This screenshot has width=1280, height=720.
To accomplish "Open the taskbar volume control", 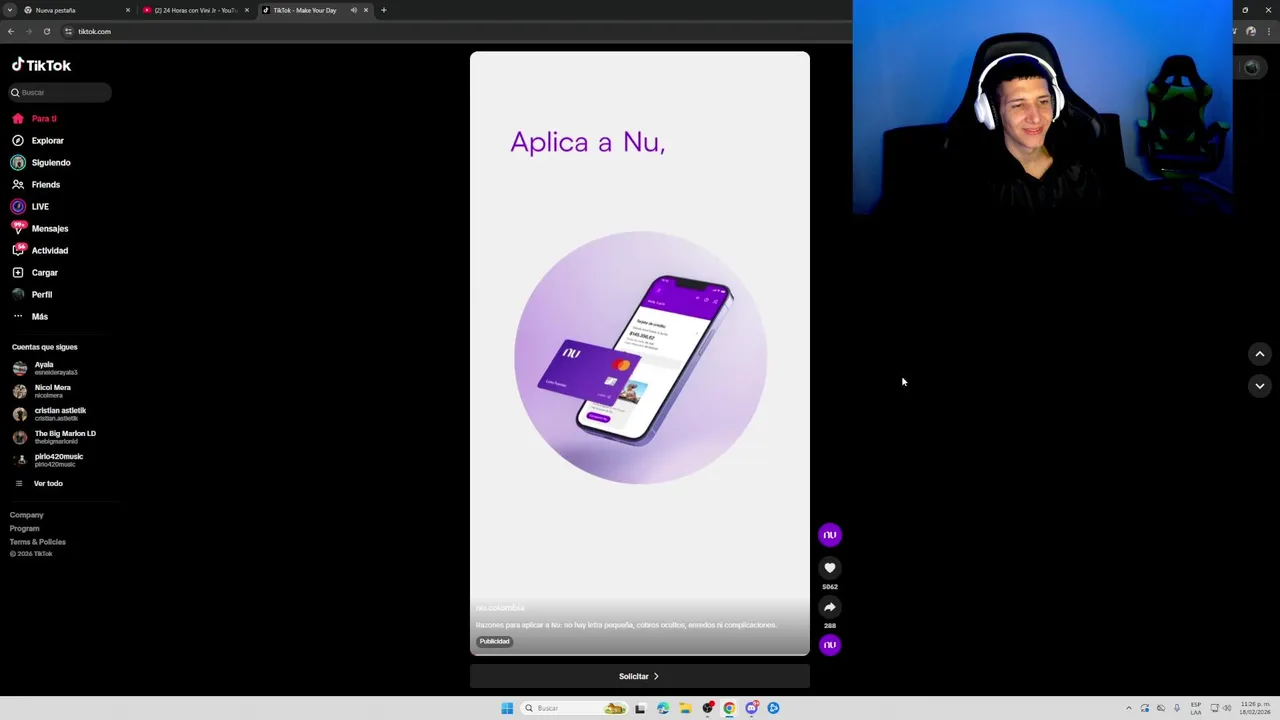I will coord(1227,708).
